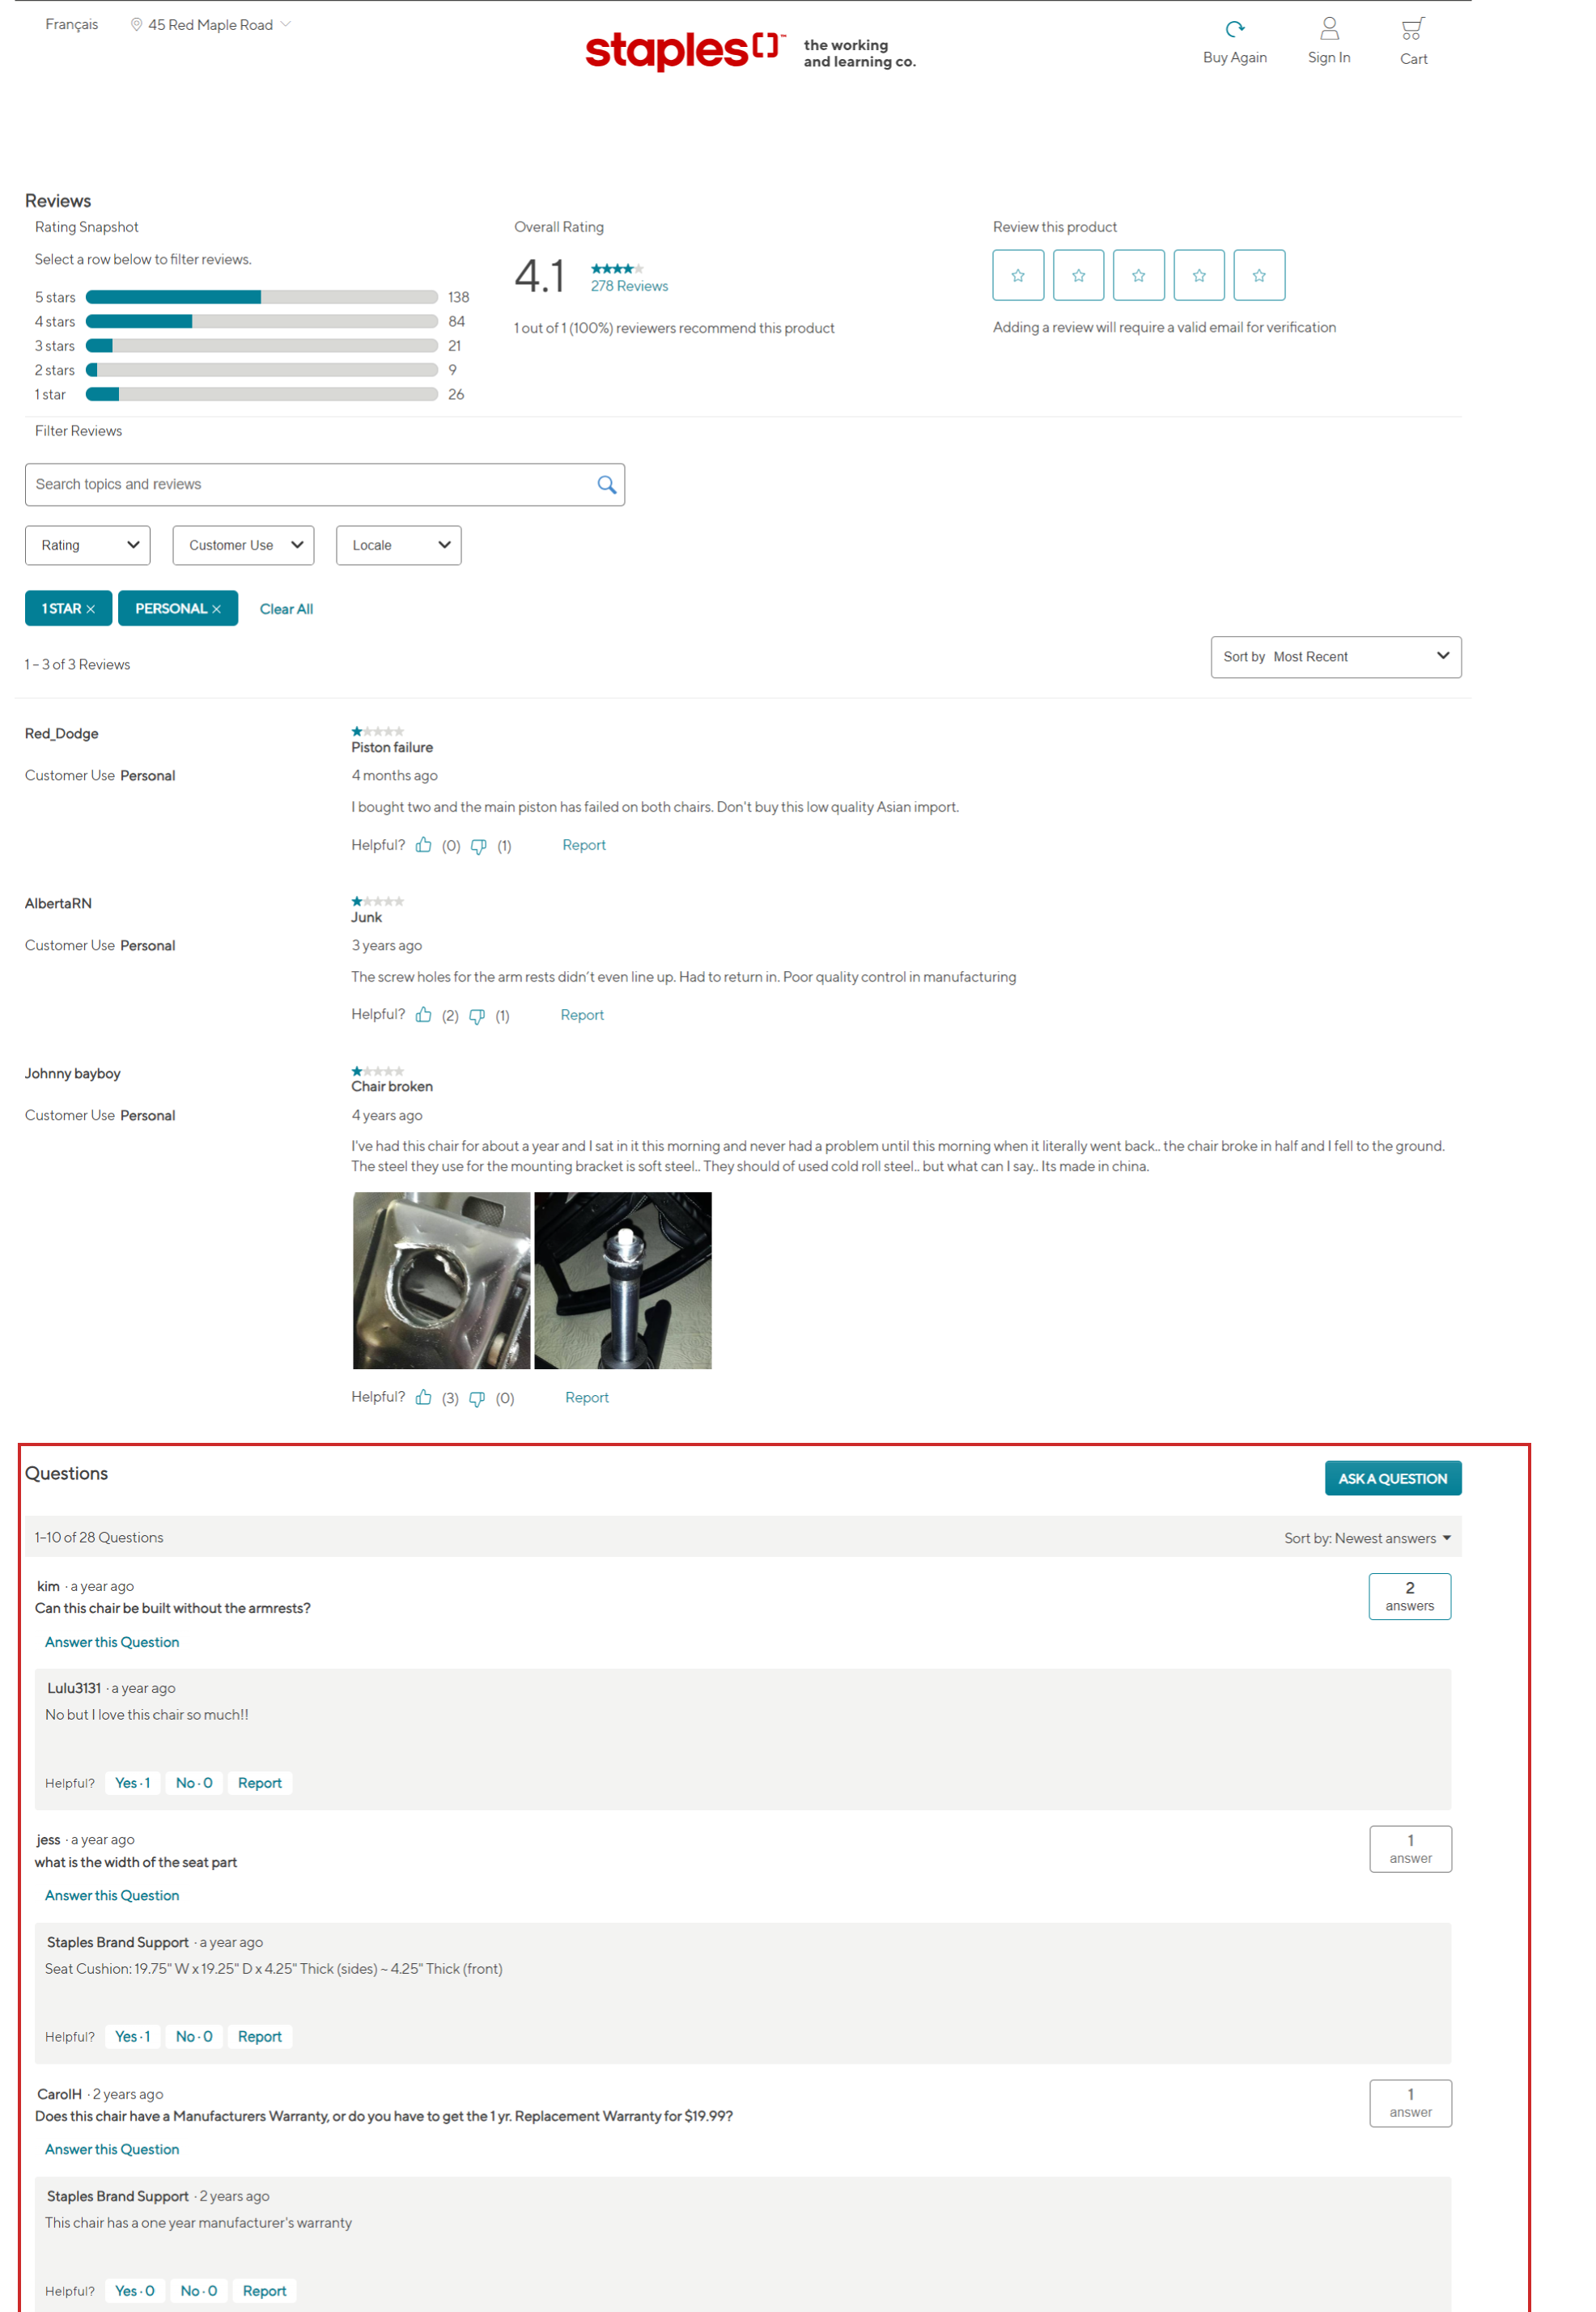
Task: Give a thumbs up to the Piston failure review
Action: pos(424,844)
